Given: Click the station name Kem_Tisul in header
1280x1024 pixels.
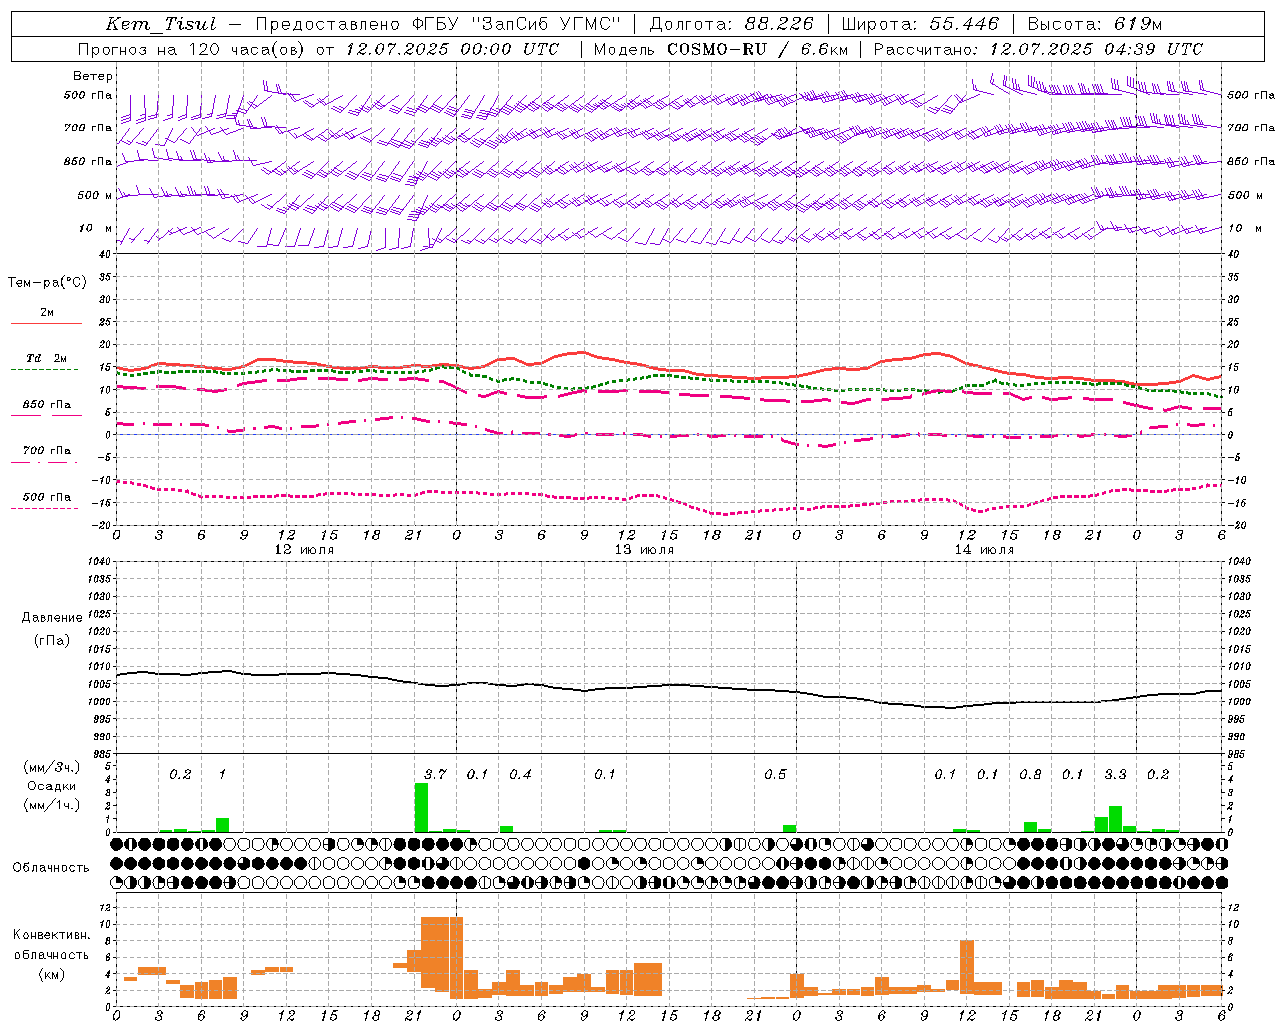Looking at the screenshot, I should [161, 24].
